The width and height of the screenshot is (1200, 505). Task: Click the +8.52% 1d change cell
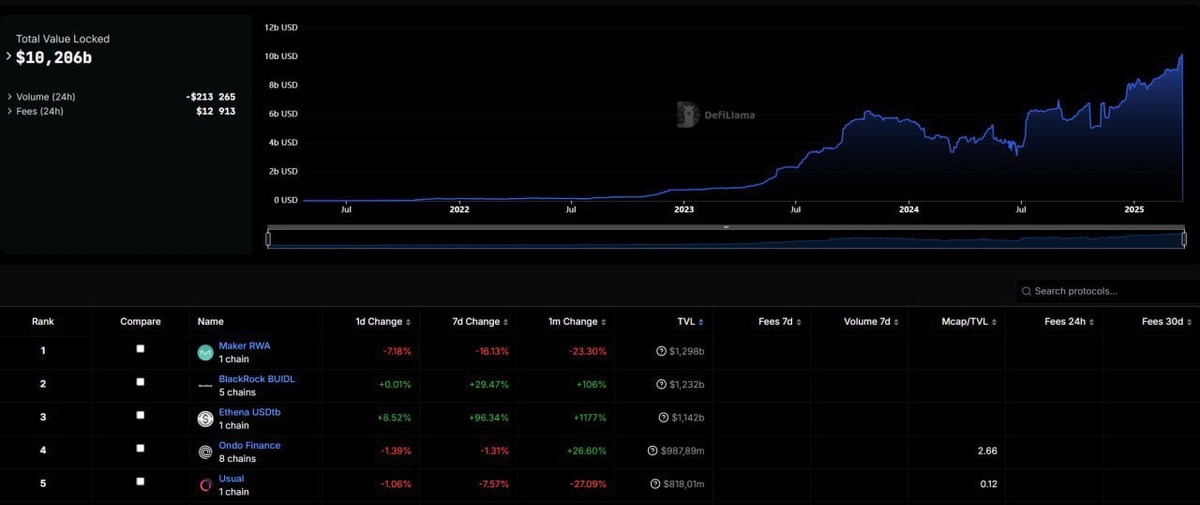394,418
